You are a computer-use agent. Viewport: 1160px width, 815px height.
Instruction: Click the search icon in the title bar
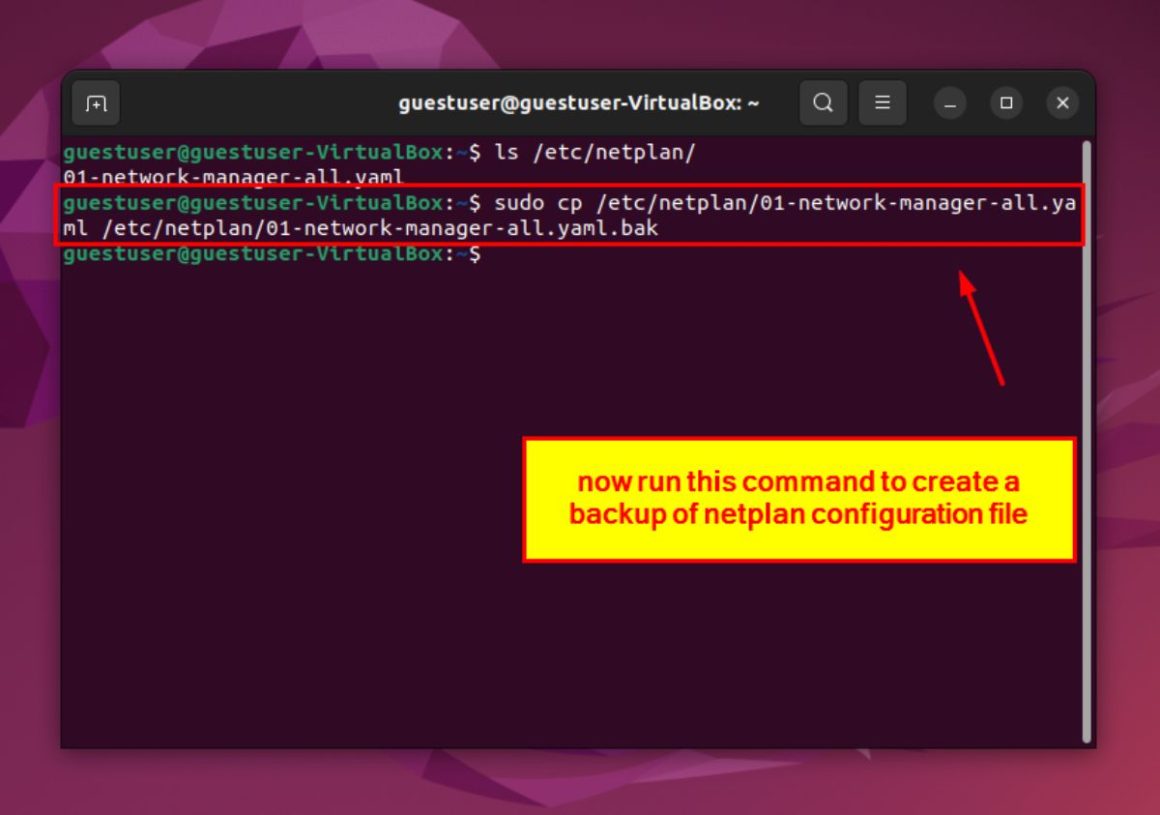(823, 103)
